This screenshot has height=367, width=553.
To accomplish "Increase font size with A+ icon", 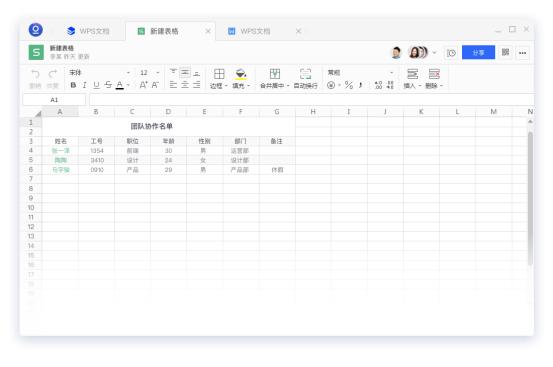I will click(143, 85).
